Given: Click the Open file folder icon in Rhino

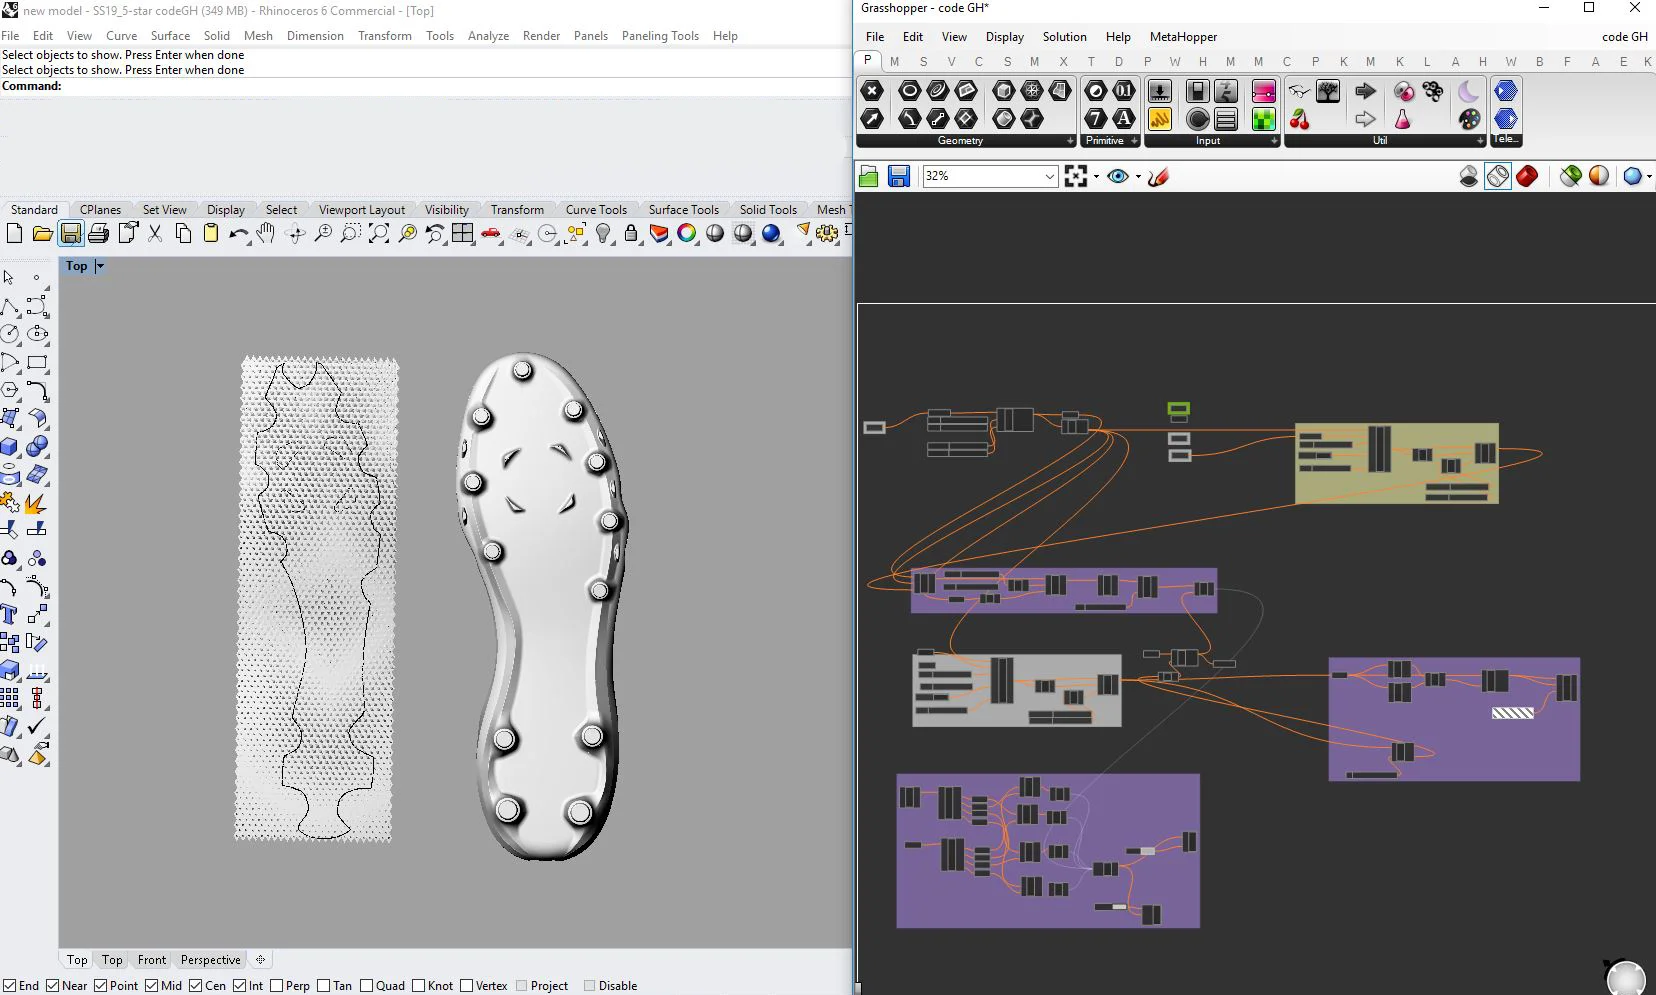Looking at the screenshot, I should click(x=42, y=233).
